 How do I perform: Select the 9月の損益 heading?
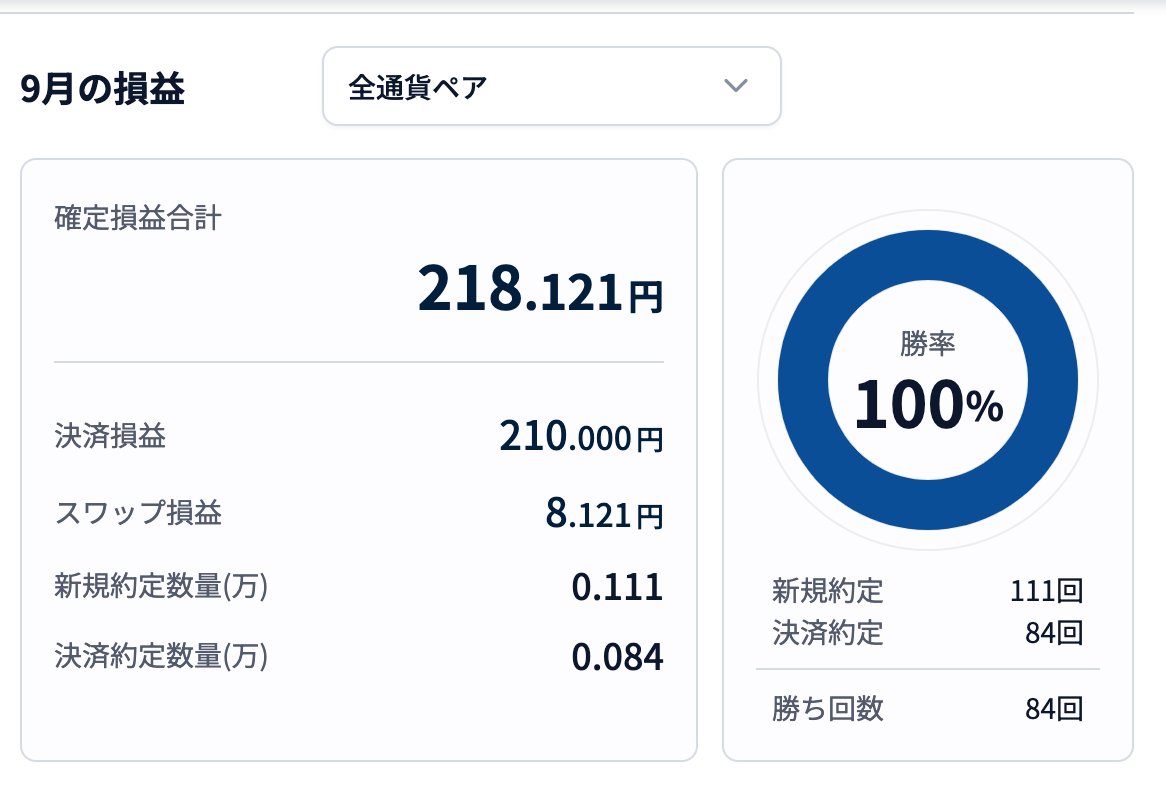pyautogui.click(x=103, y=89)
